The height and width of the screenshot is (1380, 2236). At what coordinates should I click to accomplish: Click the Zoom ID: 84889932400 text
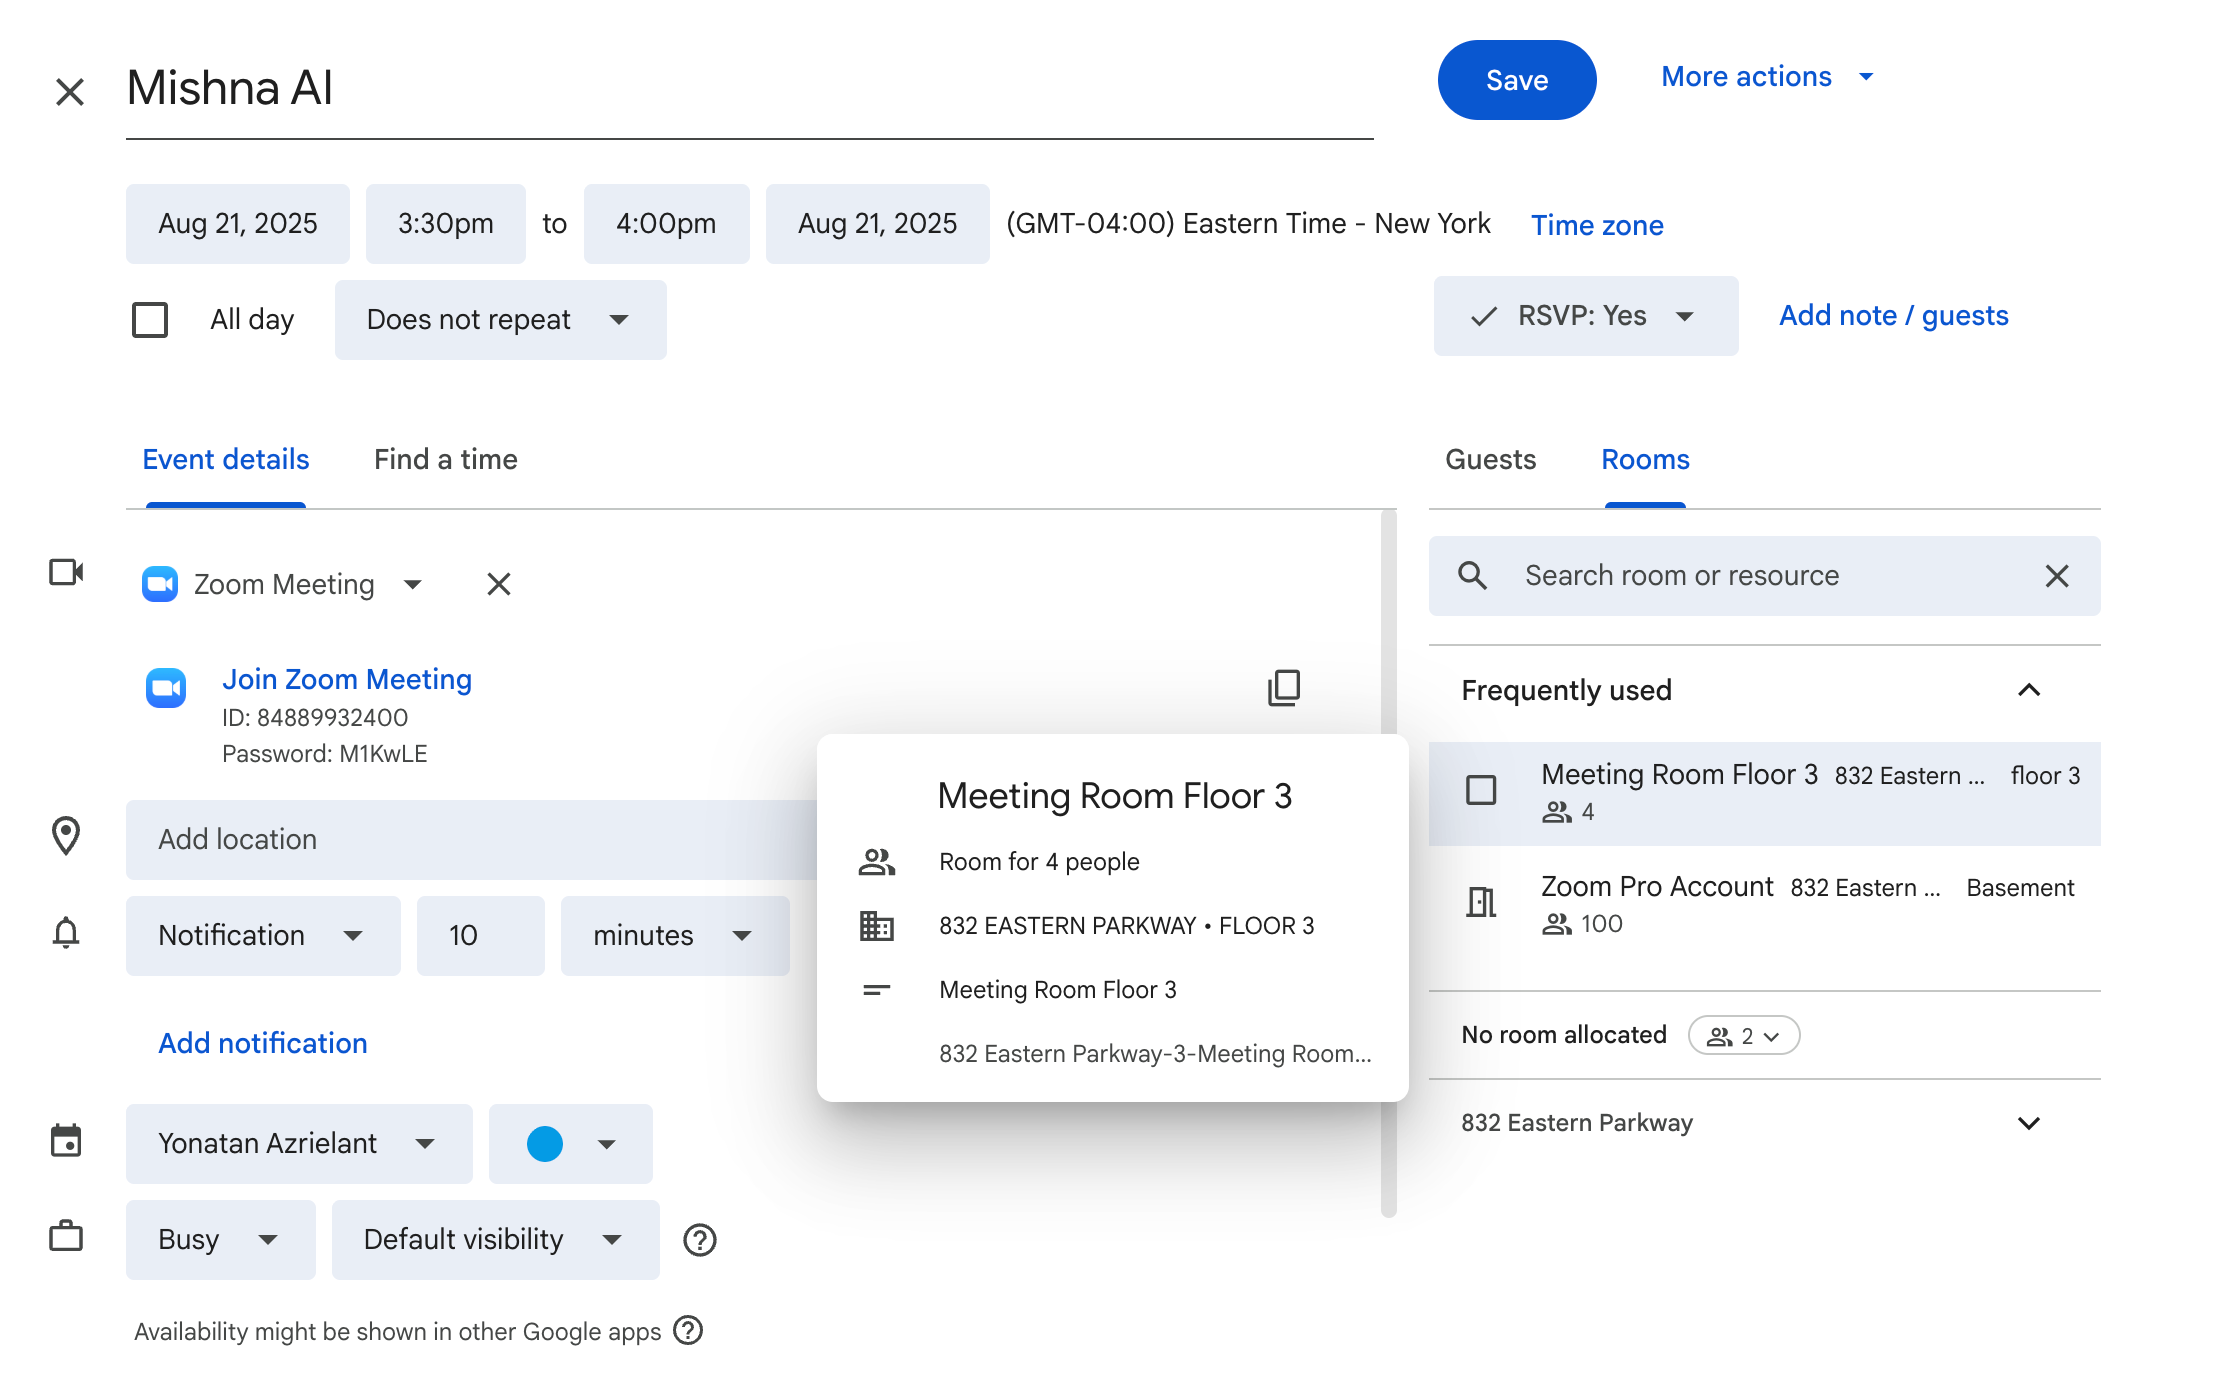(x=315, y=718)
